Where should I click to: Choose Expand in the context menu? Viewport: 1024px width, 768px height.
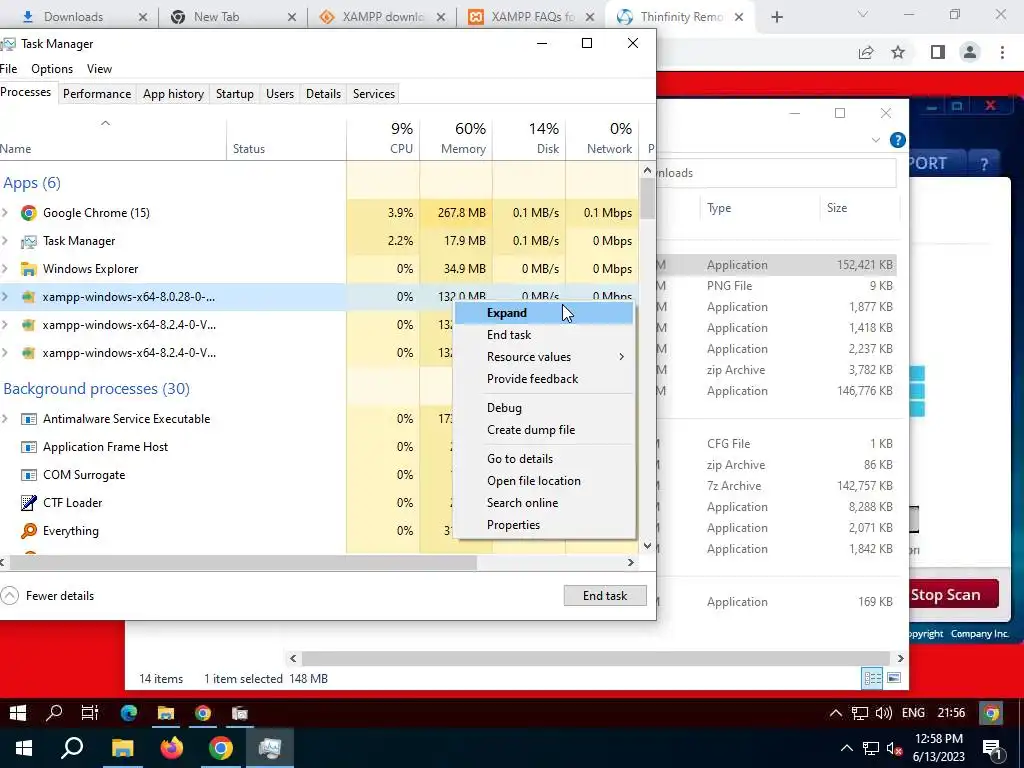pos(543,313)
